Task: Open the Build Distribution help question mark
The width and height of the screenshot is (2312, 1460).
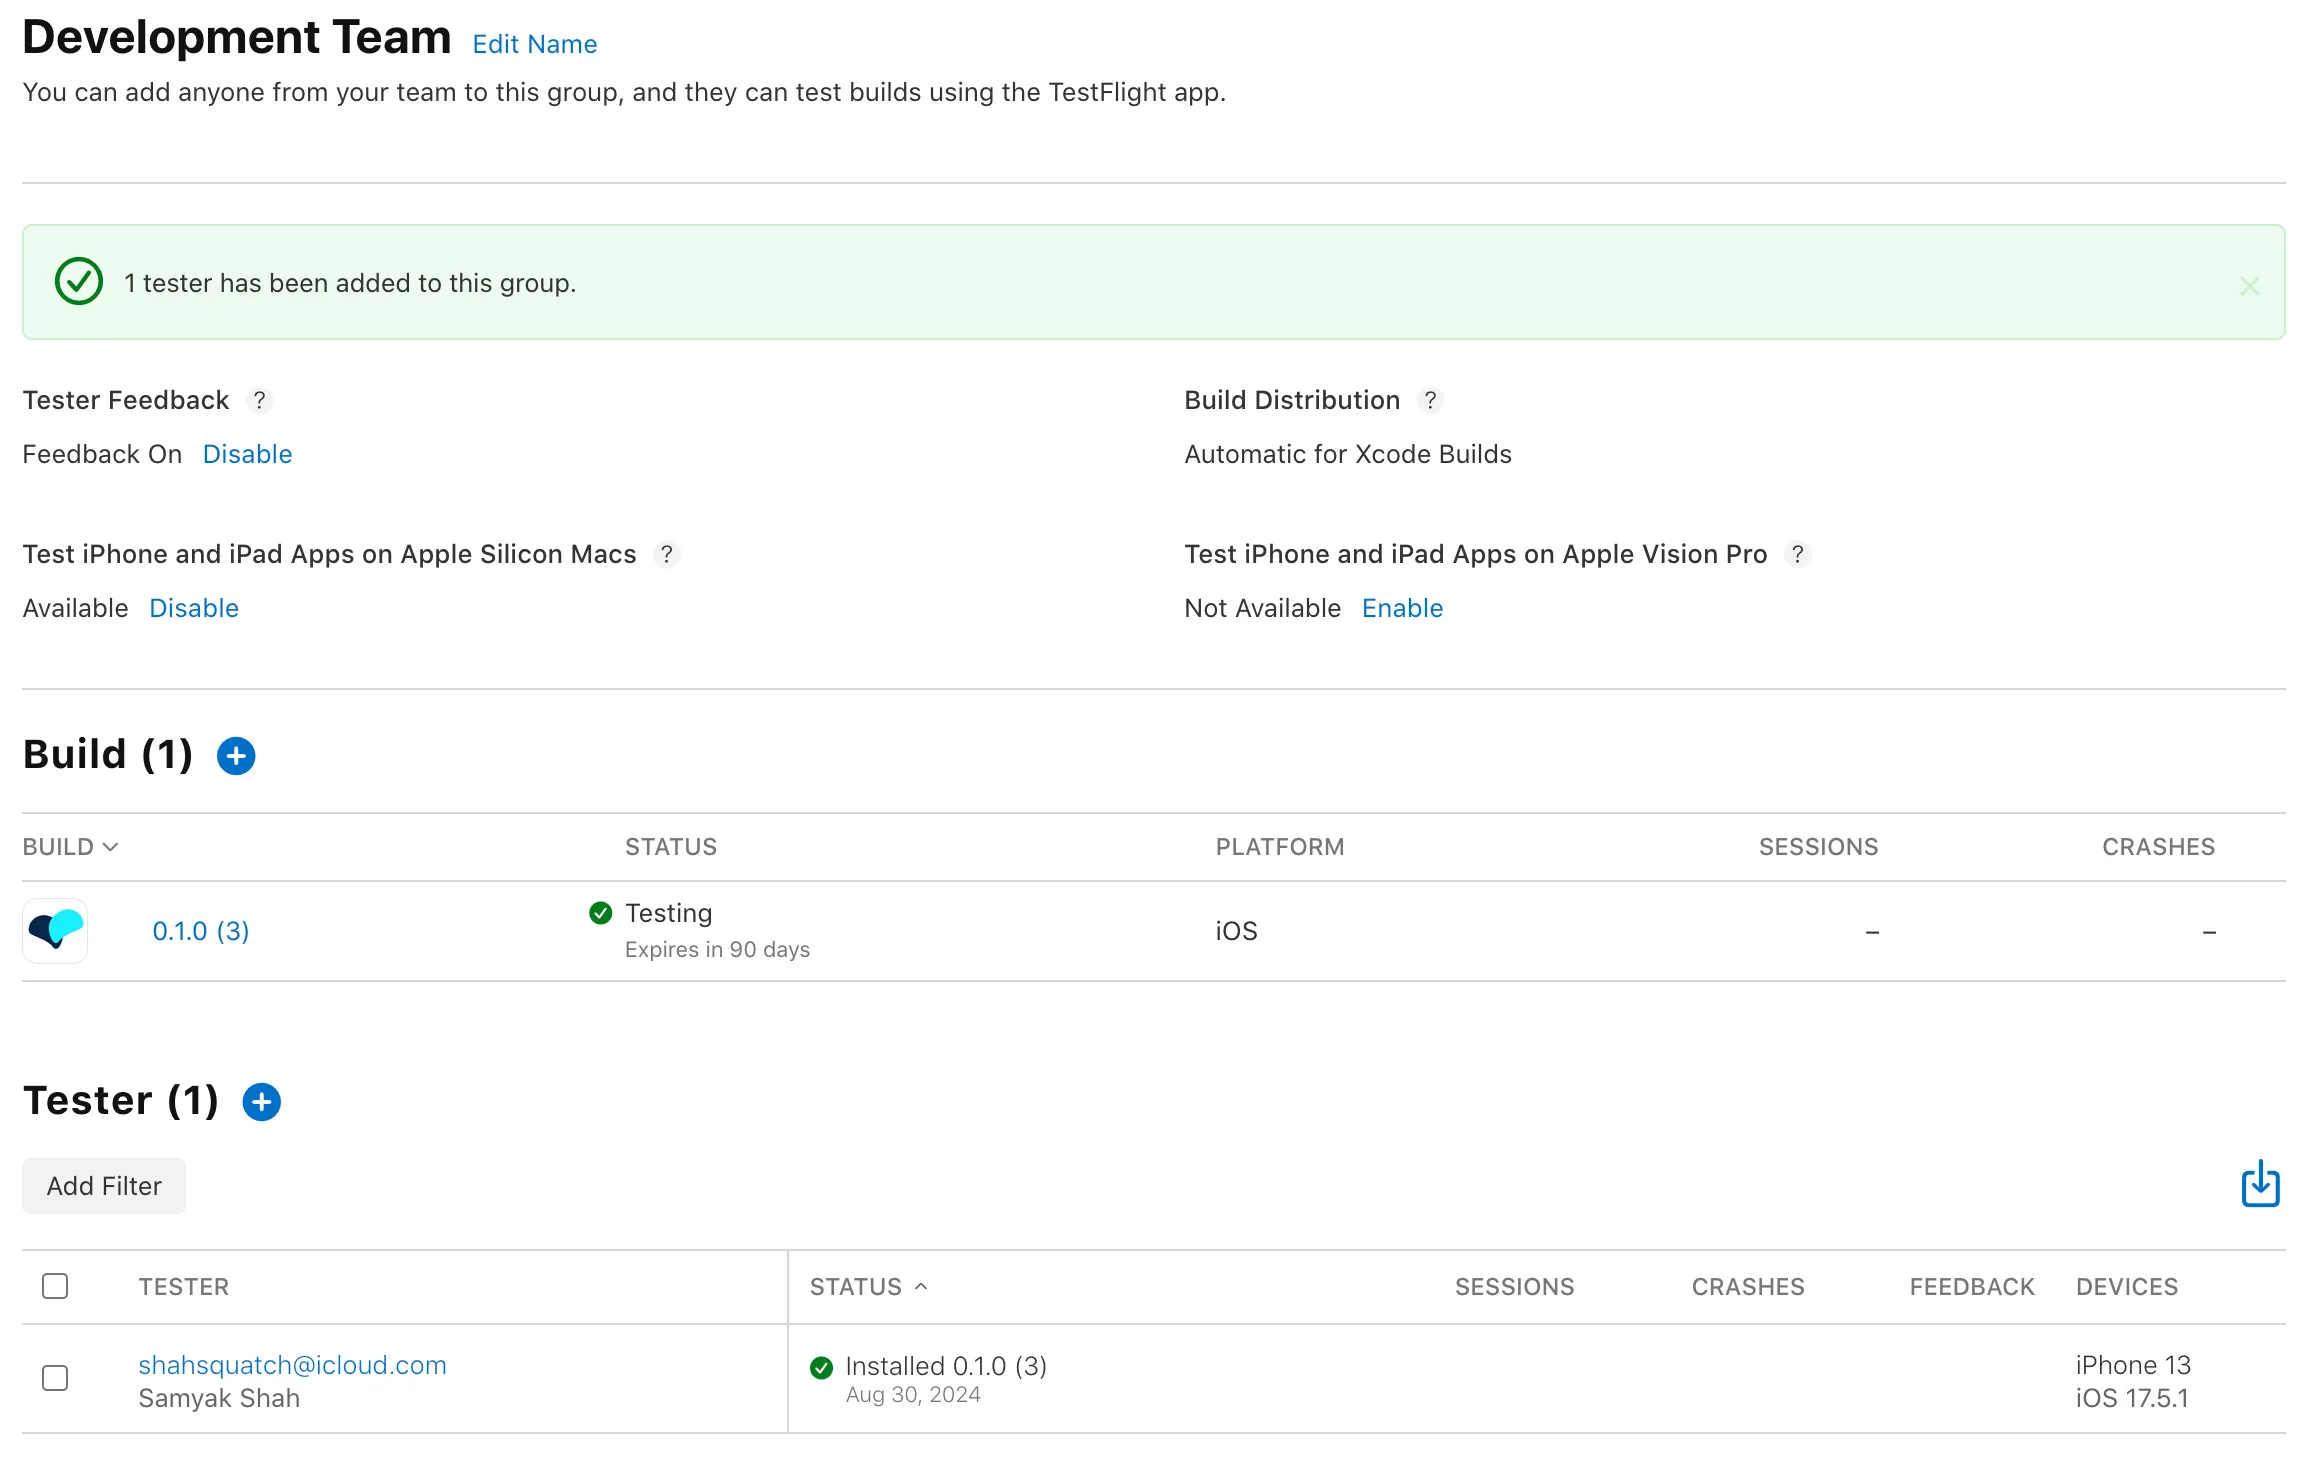Action: point(1430,400)
